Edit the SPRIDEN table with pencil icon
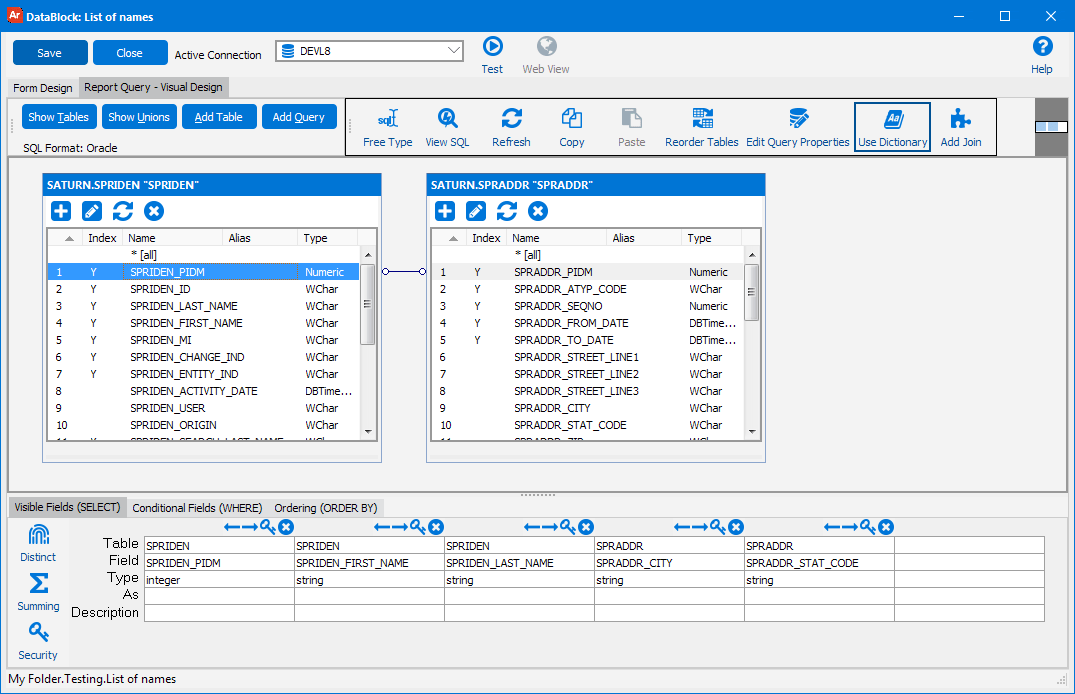1075x694 pixels. (x=92, y=211)
